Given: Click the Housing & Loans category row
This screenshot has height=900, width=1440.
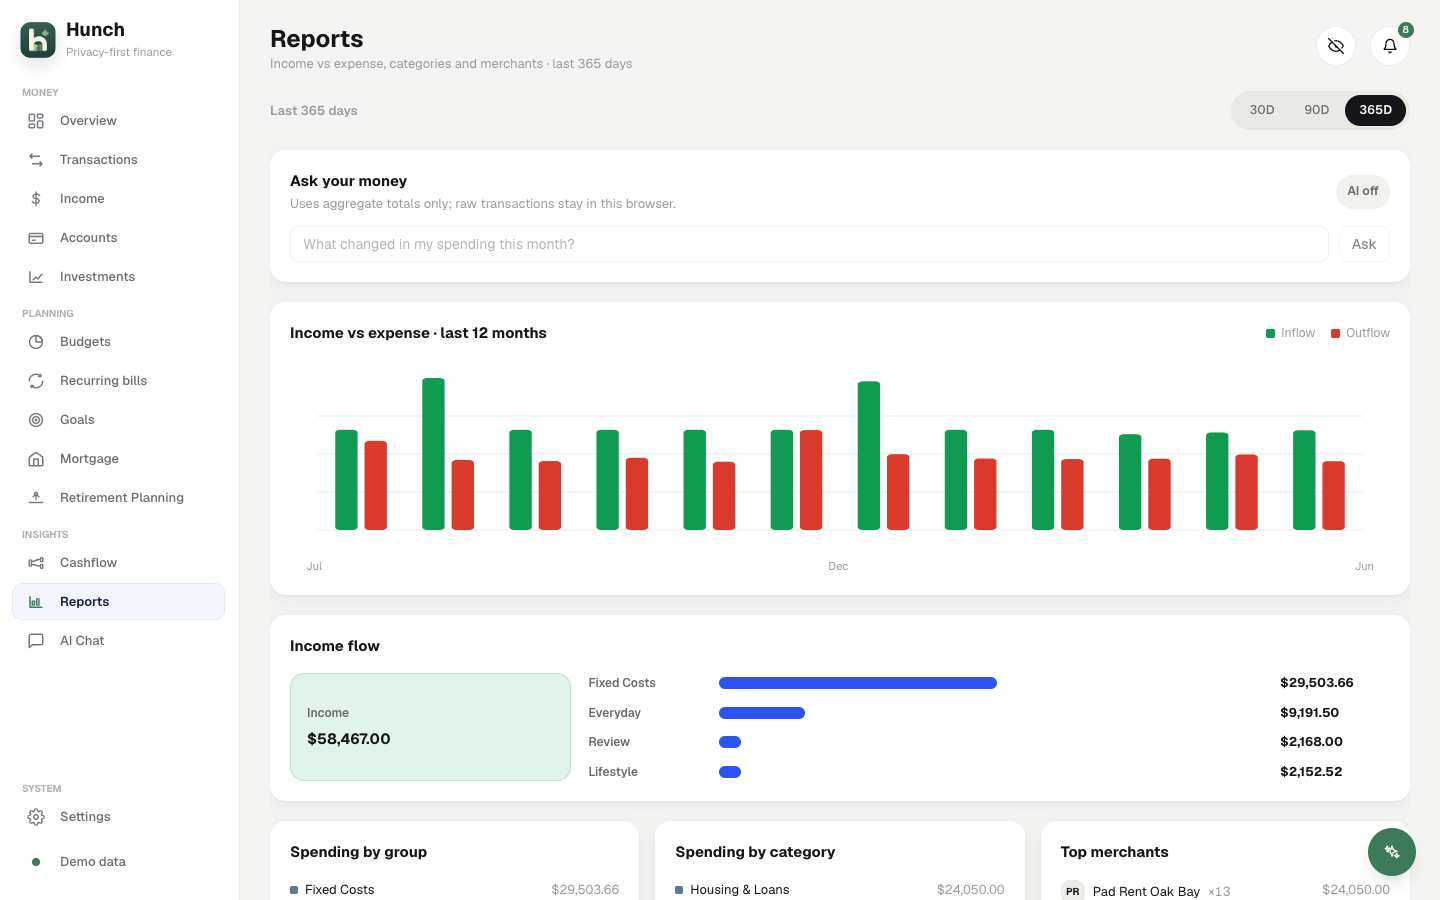Looking at the screenshot, I should [840, 890].
